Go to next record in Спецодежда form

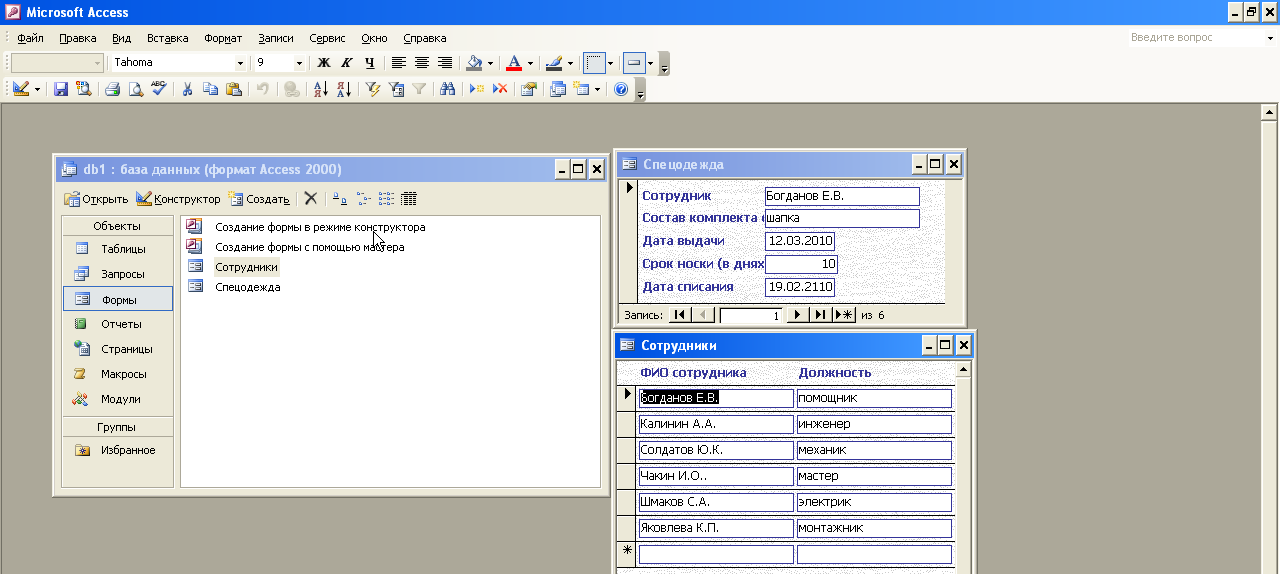point(797,315)
